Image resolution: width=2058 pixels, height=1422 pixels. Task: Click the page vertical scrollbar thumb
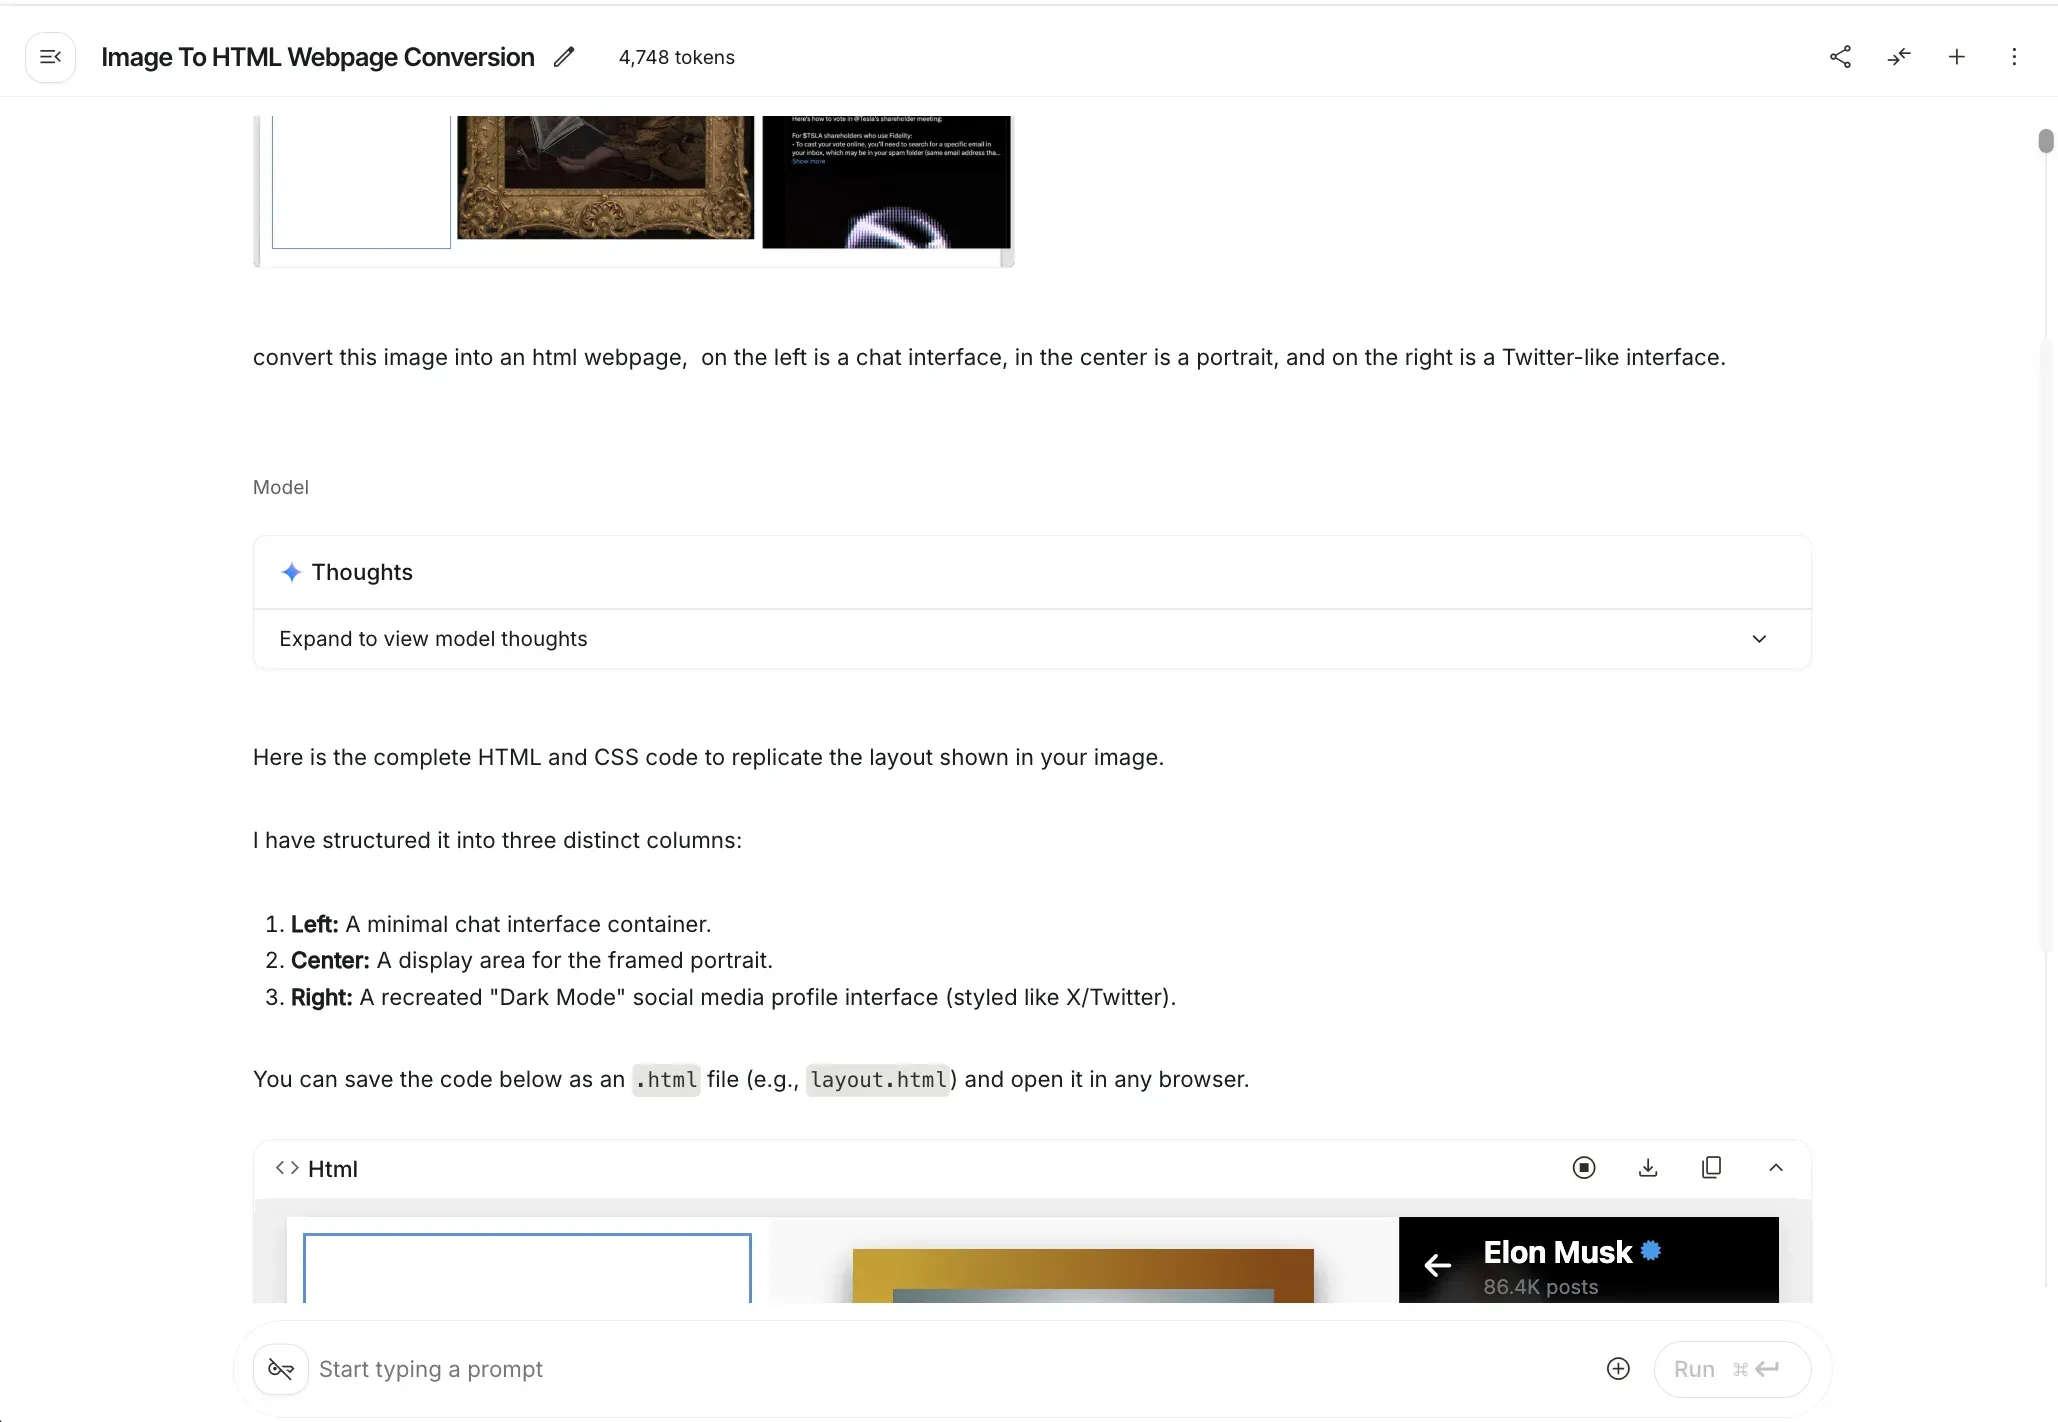pos(2046,141)
